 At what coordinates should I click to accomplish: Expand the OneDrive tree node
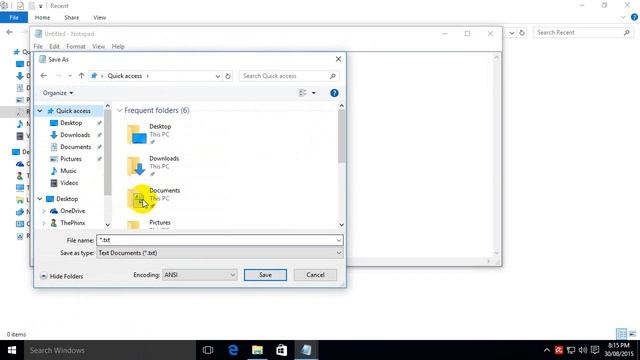[44, 211]
